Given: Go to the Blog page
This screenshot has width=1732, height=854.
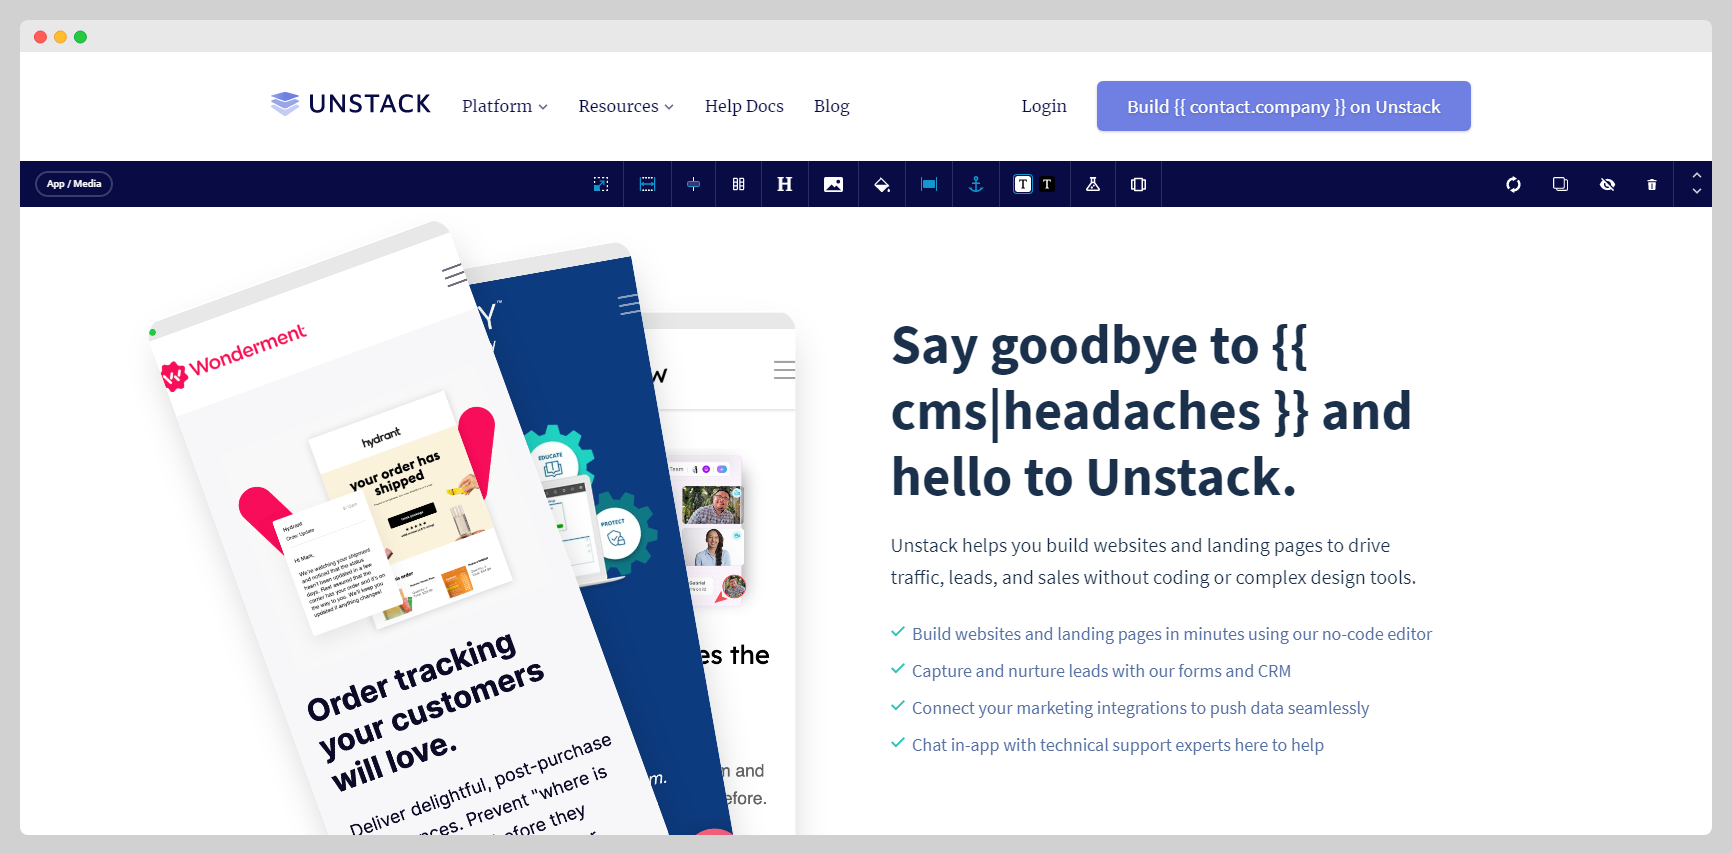Looking at the screenshot, I should point(831,106).
